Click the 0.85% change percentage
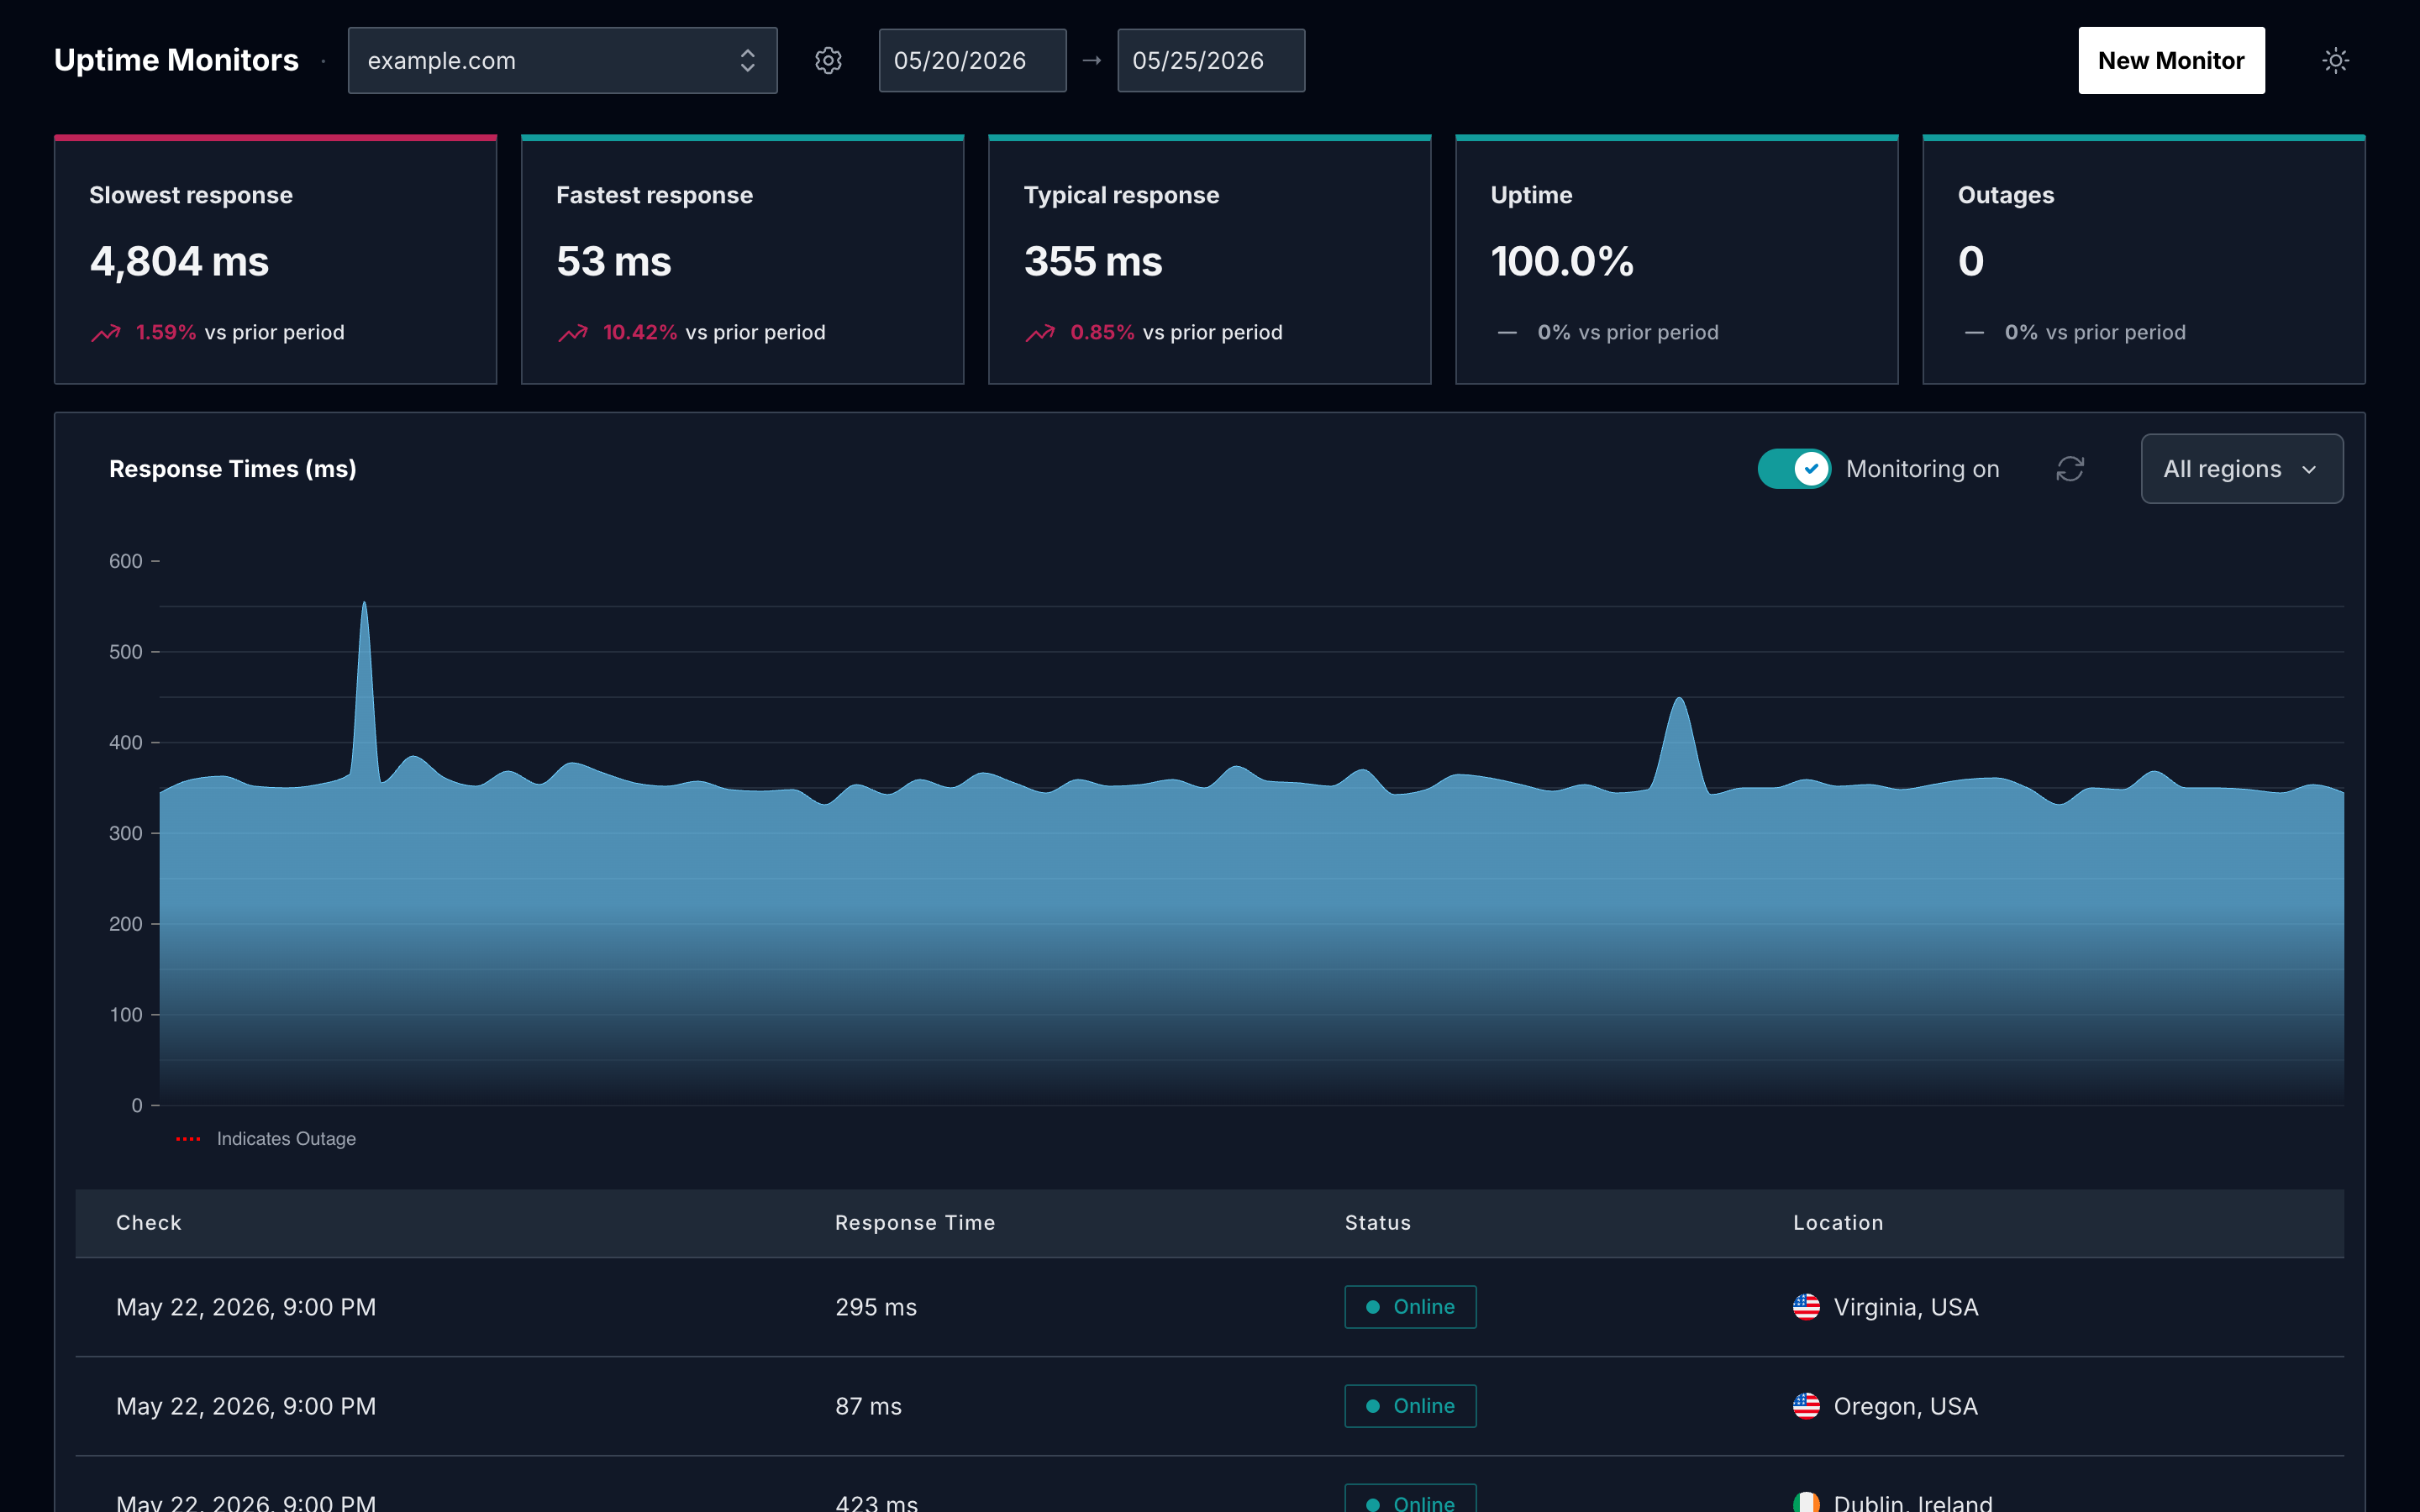Viewport: 2420px width, 1512px height. (x=1102, y=332)
